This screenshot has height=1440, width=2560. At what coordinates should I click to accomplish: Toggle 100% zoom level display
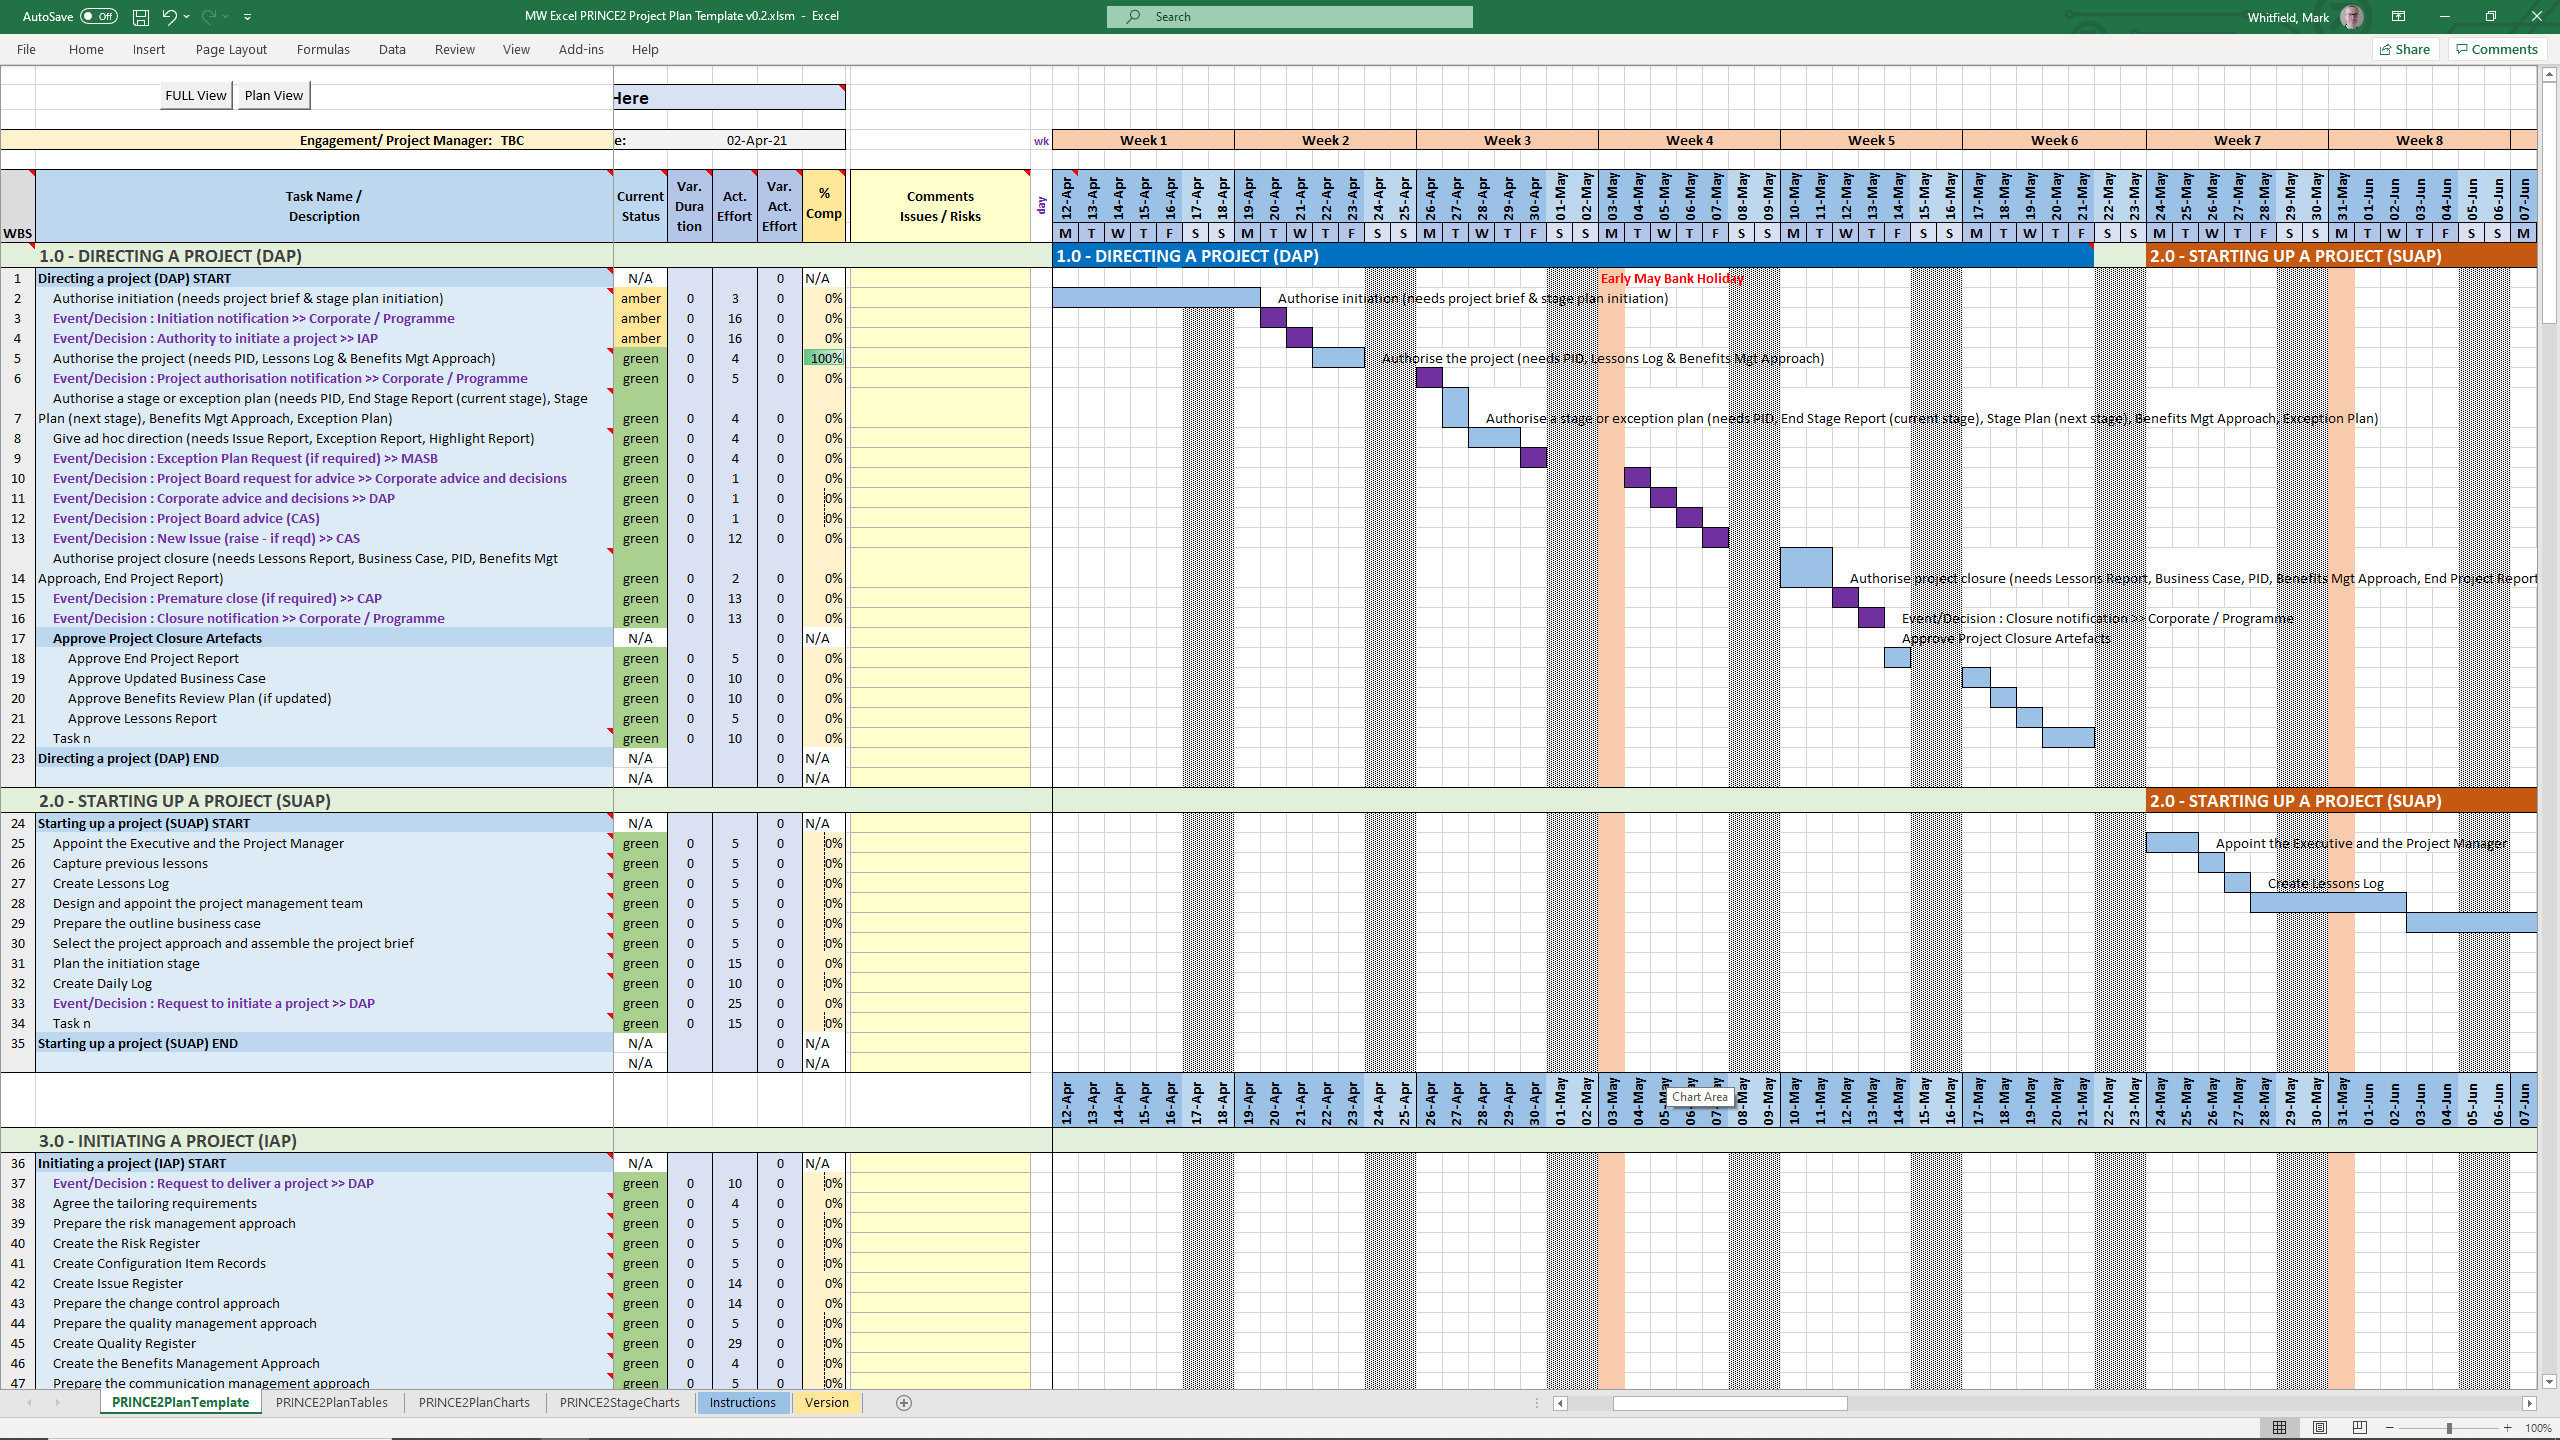coord(2540,1428)
